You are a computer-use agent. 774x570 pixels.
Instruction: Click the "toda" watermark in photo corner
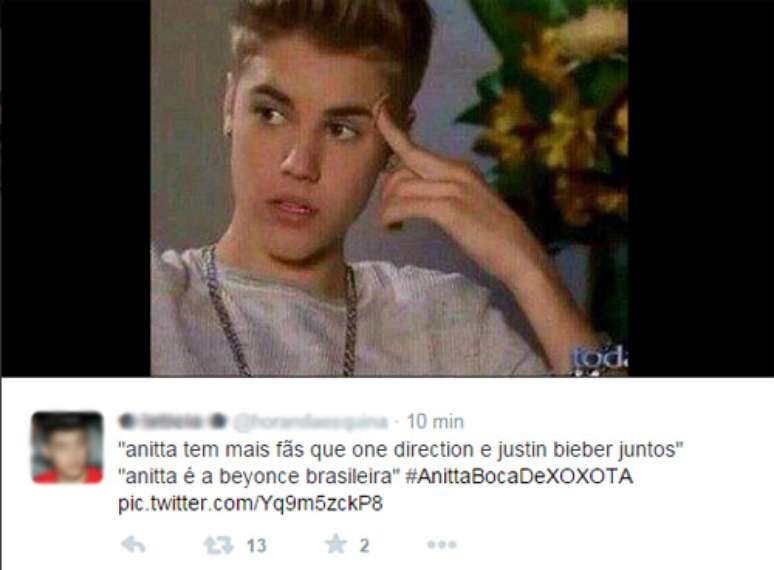pyautogui.click(x=600, y=357)
